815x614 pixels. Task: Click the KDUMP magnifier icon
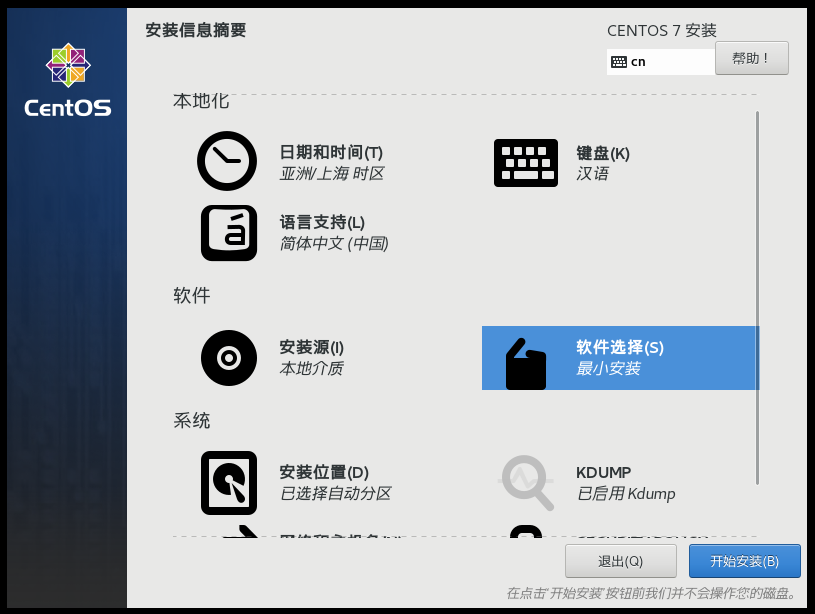click(x=526, y=483)
